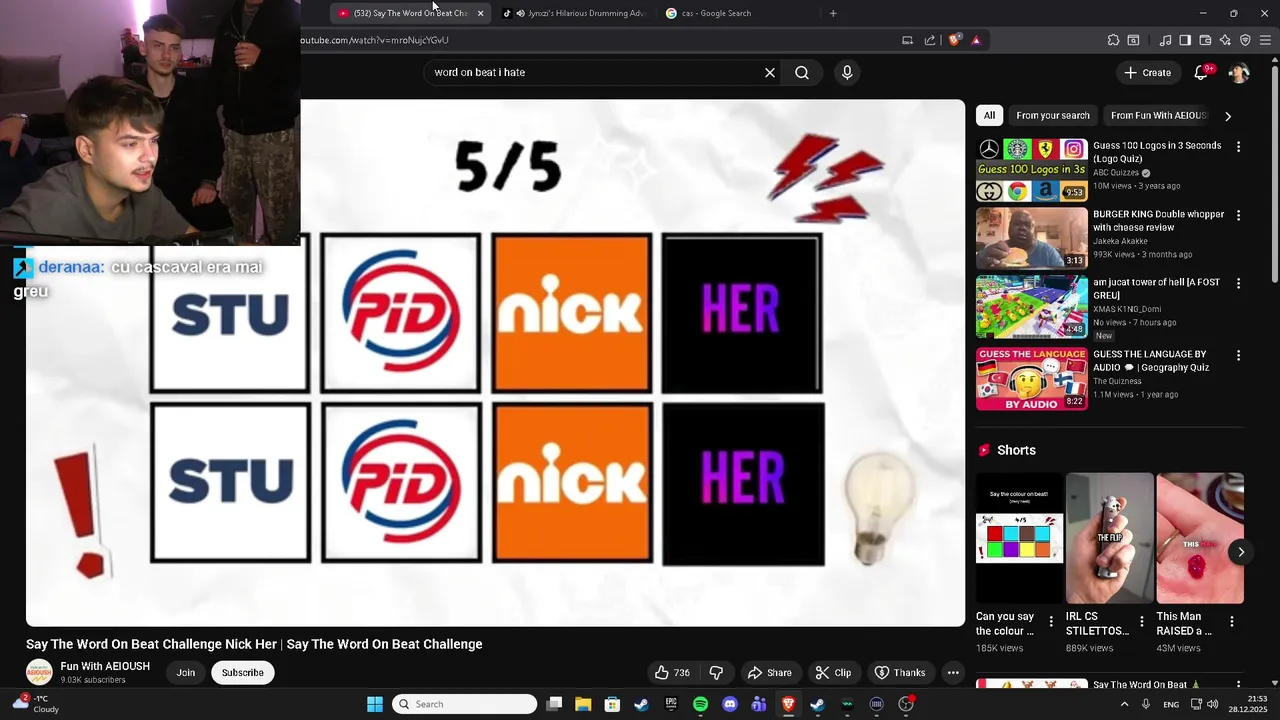Viewport: 1280px width, 720px height.
Task: Click the Join channel button
Action: coord(186,673)
